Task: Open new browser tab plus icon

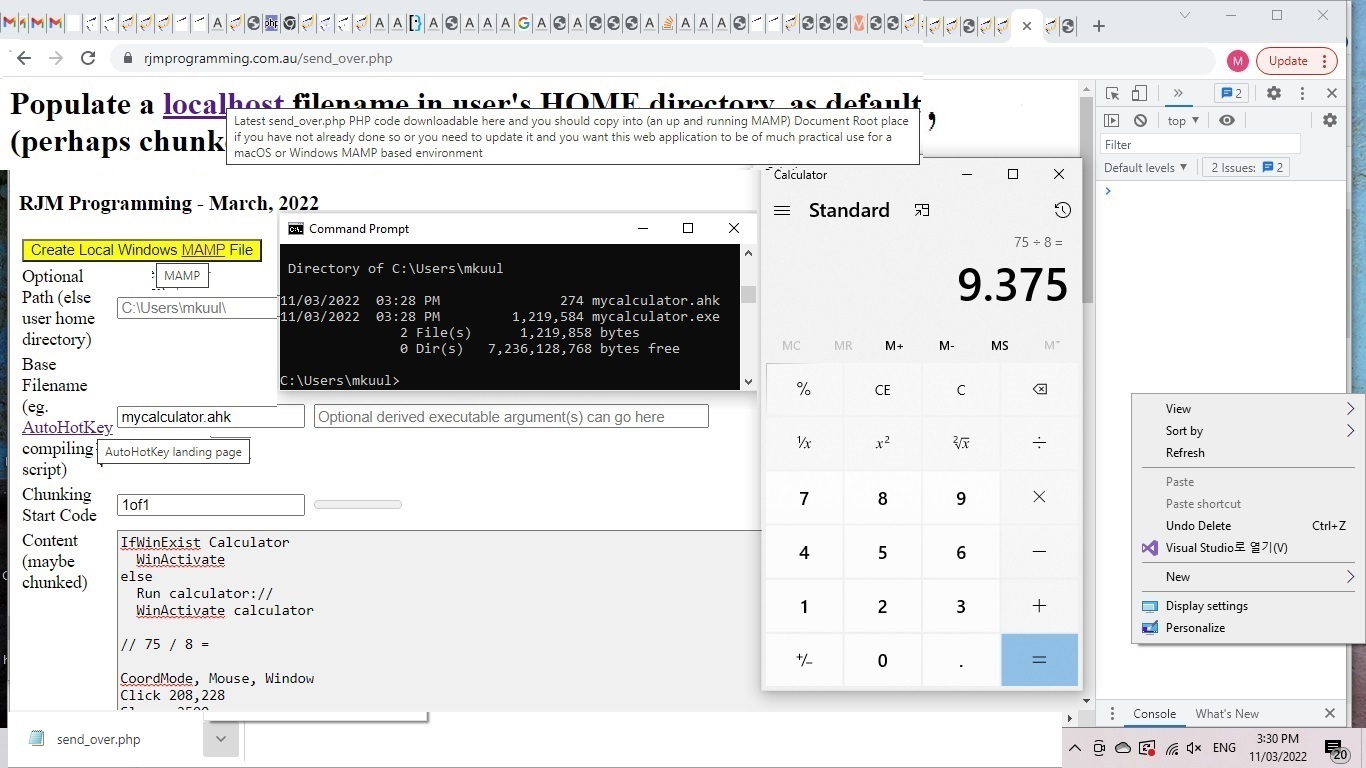Action: pyautogui.click(x=1099, y=26)
